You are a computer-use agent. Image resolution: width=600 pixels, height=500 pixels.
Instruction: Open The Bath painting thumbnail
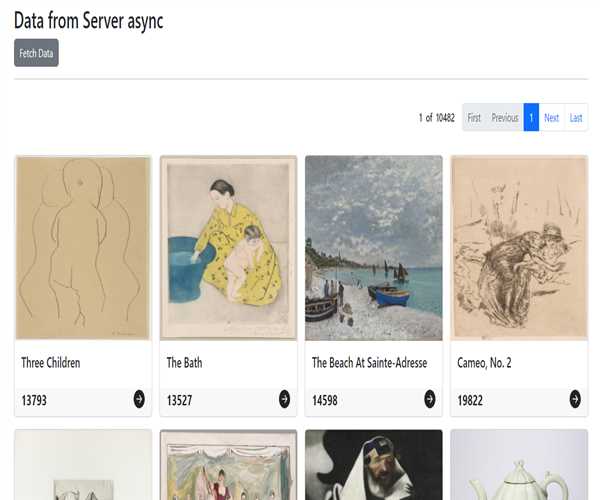click(x=228, y=247)
